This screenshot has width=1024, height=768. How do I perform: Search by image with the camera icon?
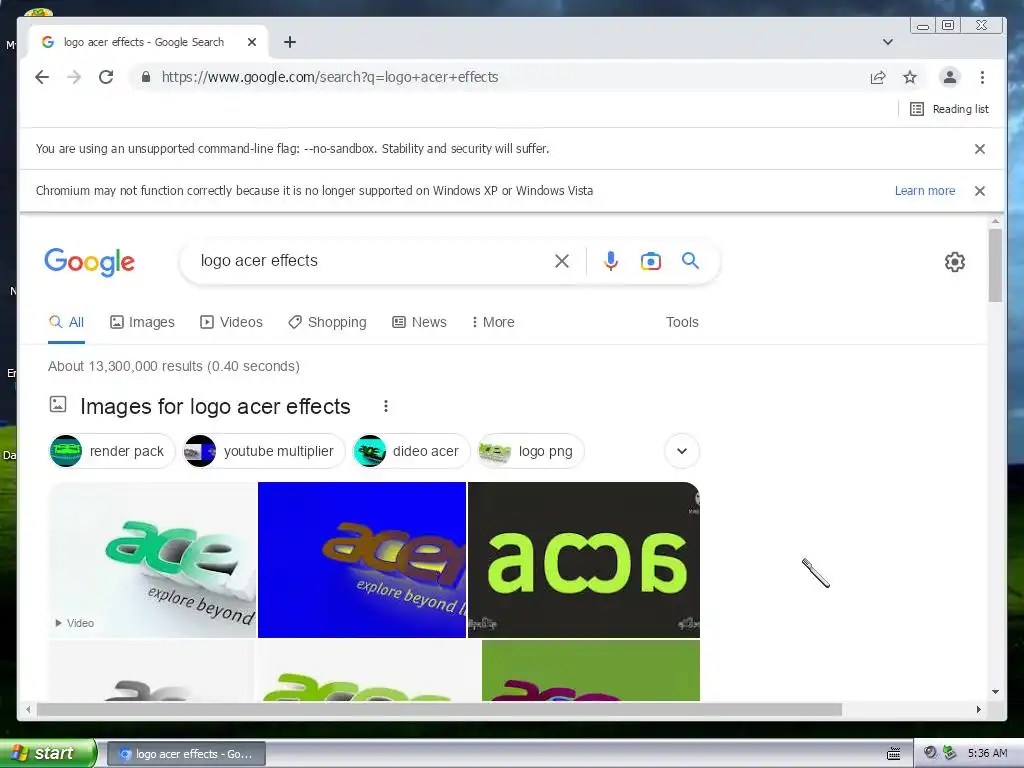pyautogui.click(x=650, y=261)
